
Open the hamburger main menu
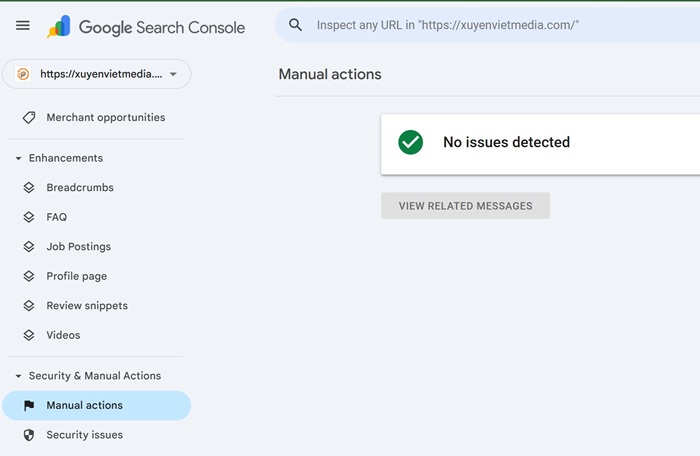click(23, 25)
